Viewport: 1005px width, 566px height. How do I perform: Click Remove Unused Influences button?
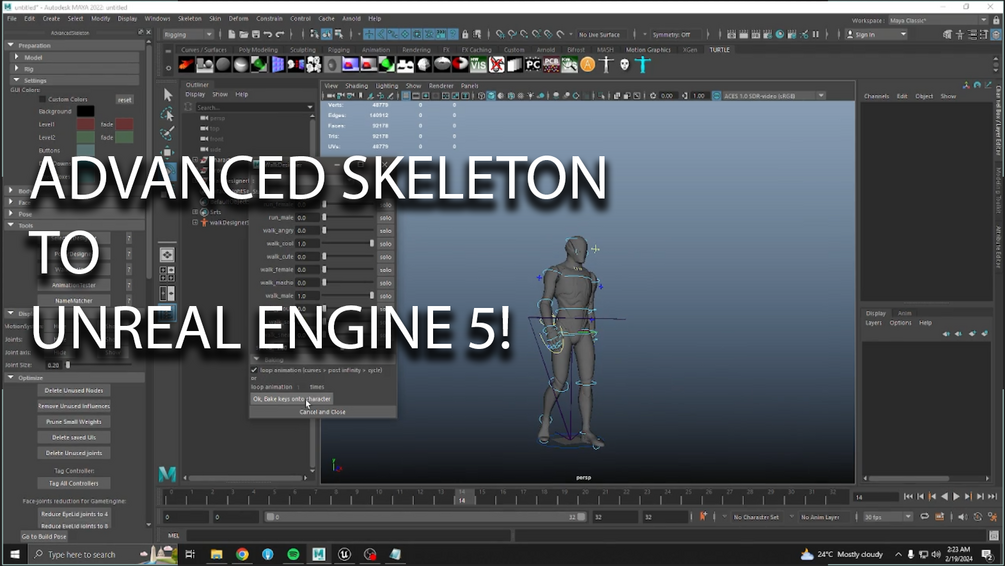pos(74,406)
